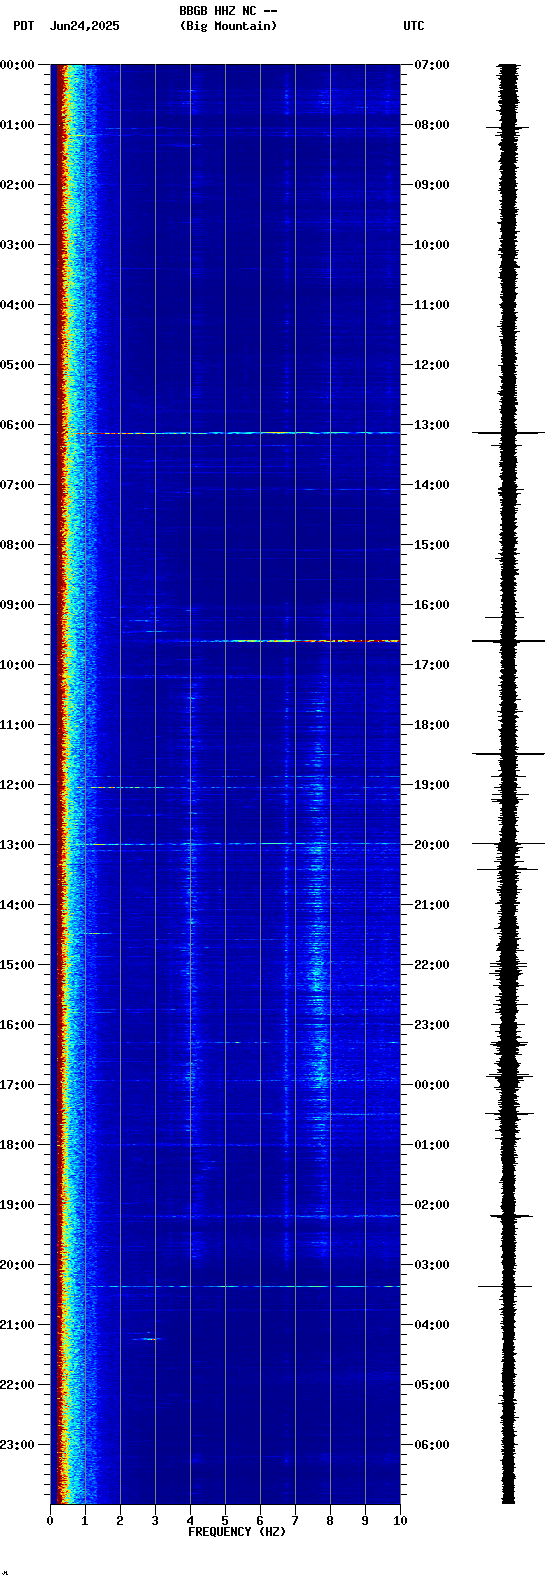Click the bright streak near 09:35 PDT at 9 Hz
The height and width of the screenshot is (1584, 552).
pos(365,640)
